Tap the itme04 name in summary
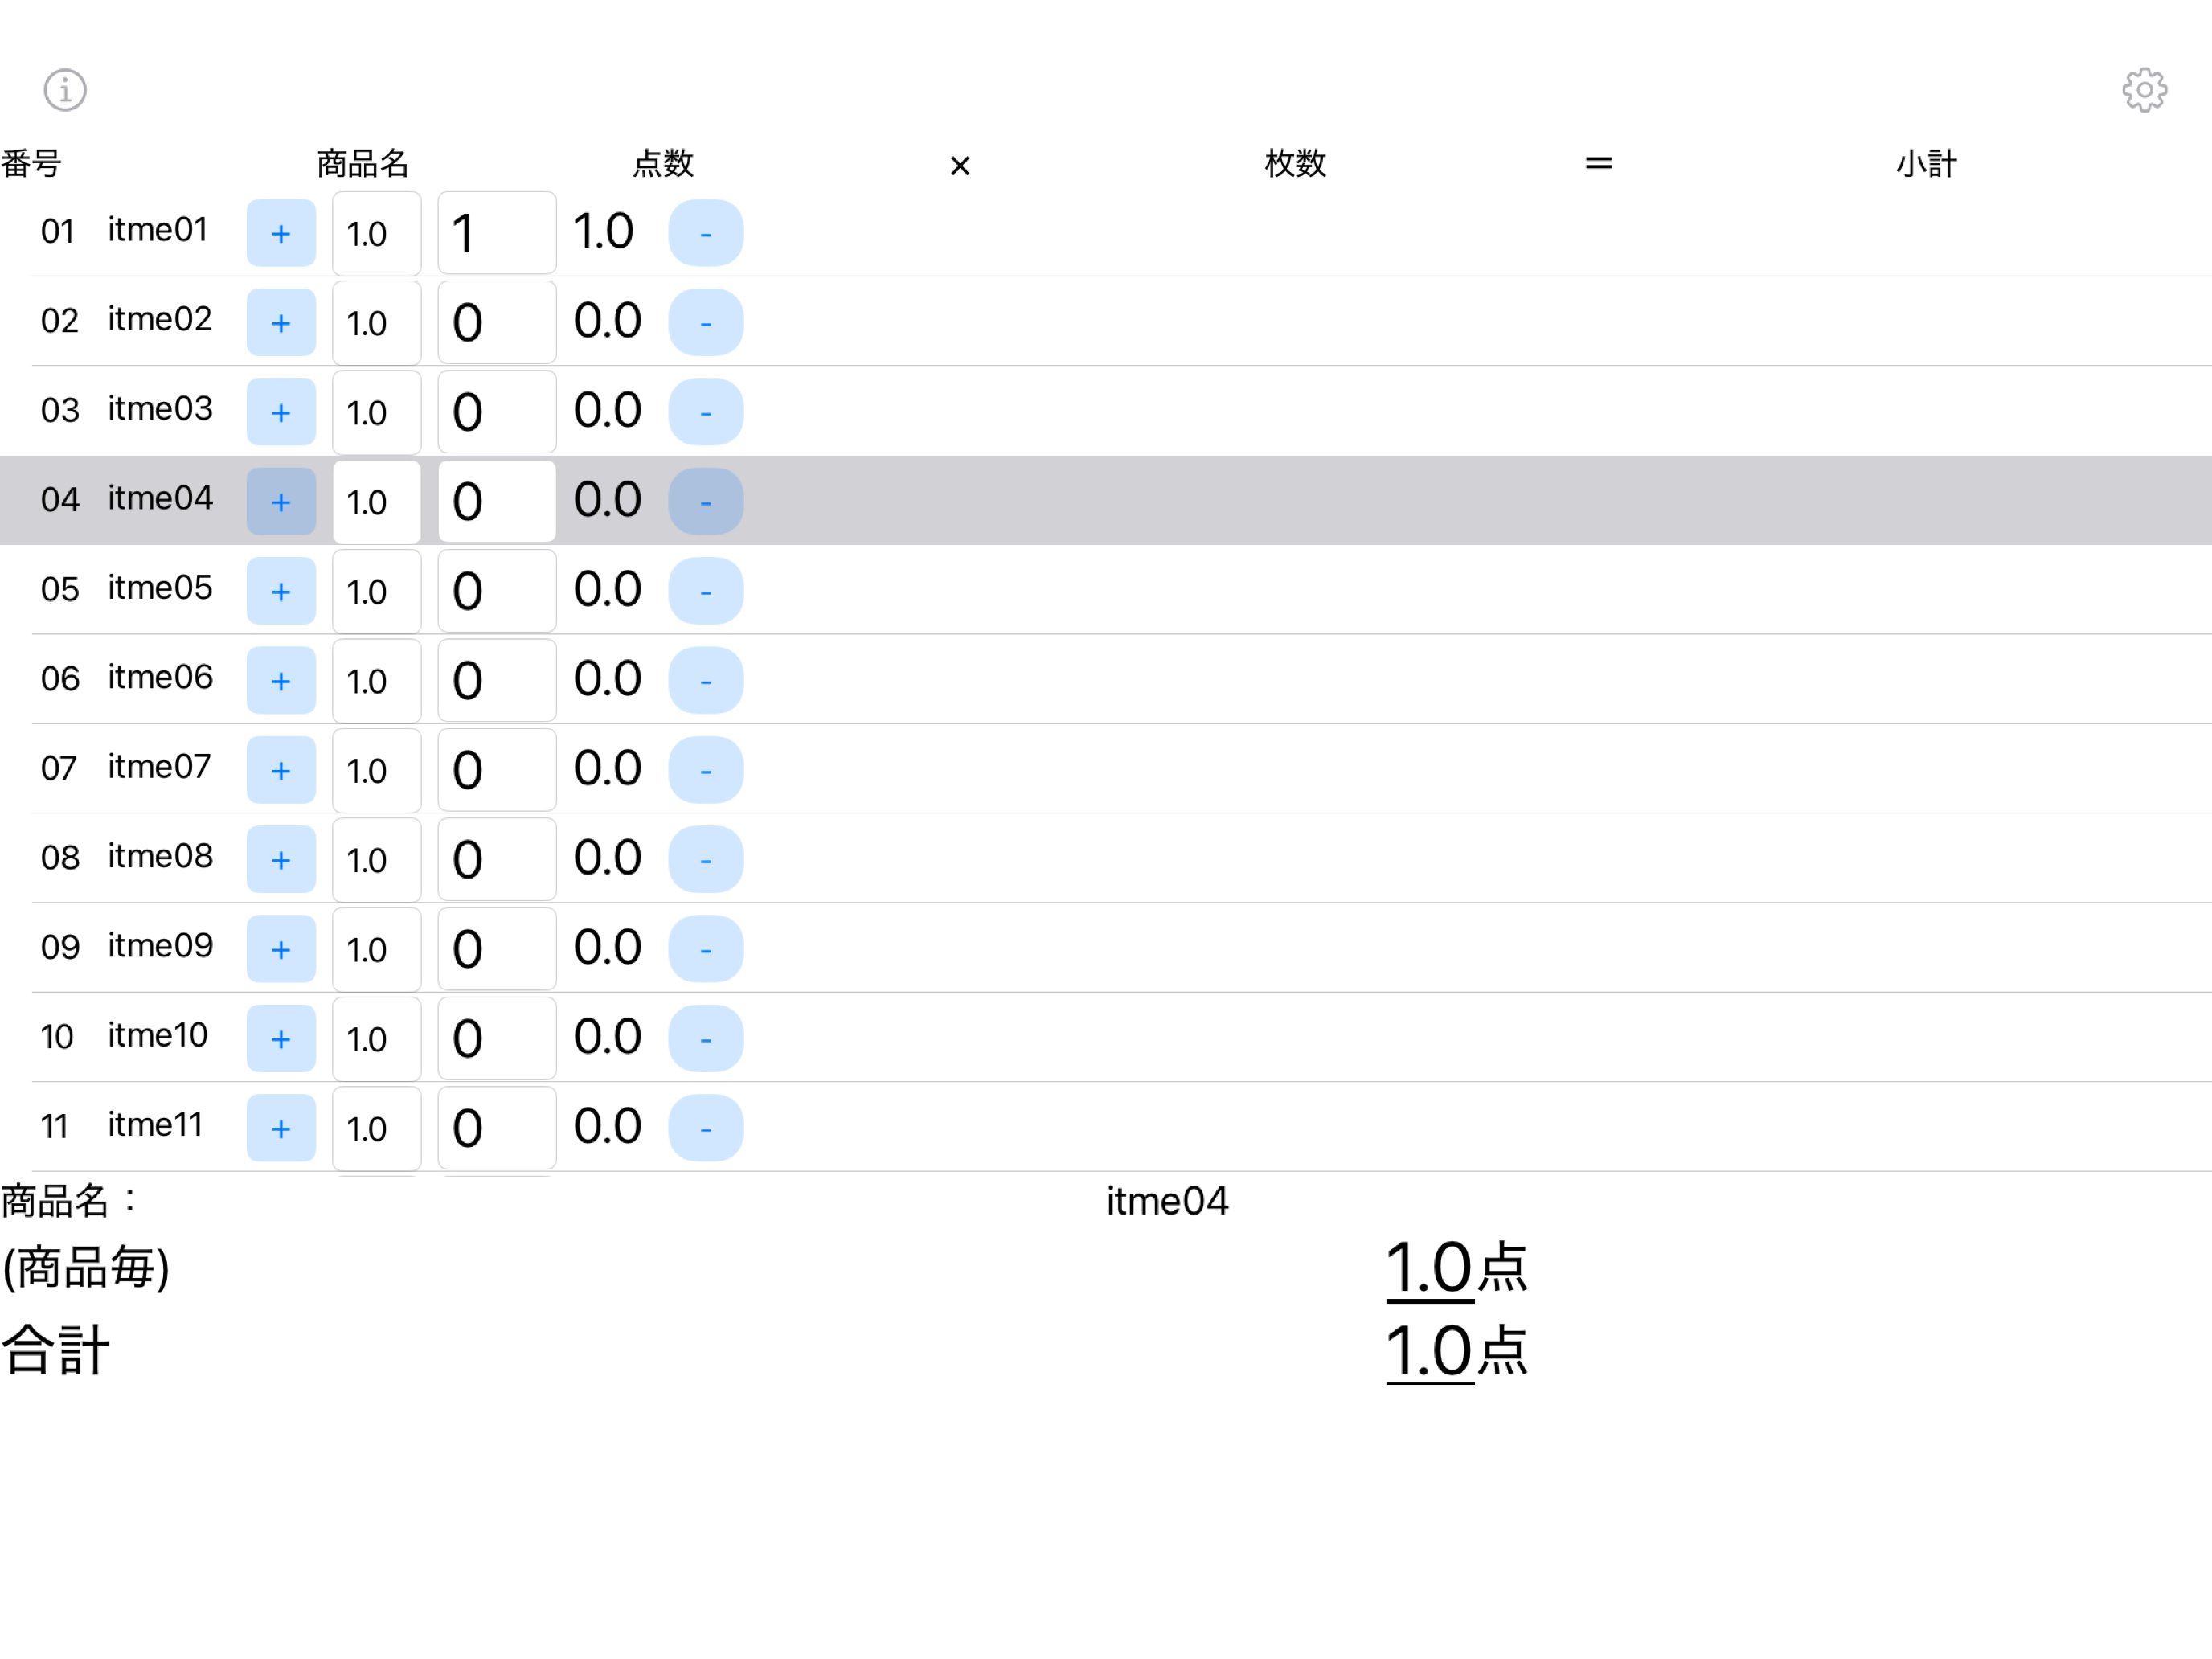This screenshot has height=1659, width=2212. 1166,1201
